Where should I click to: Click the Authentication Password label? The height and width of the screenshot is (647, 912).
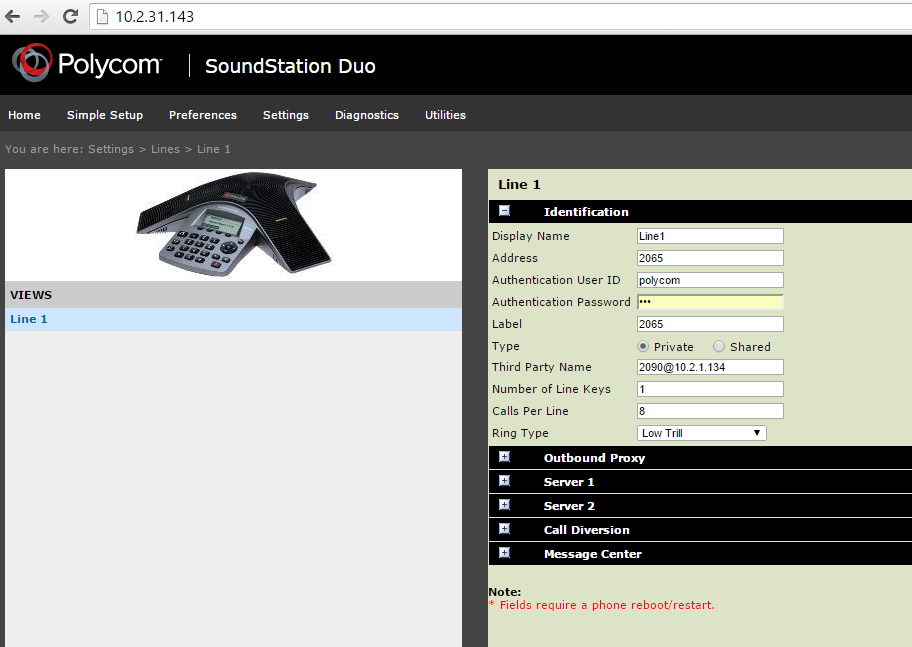[561, 302]
